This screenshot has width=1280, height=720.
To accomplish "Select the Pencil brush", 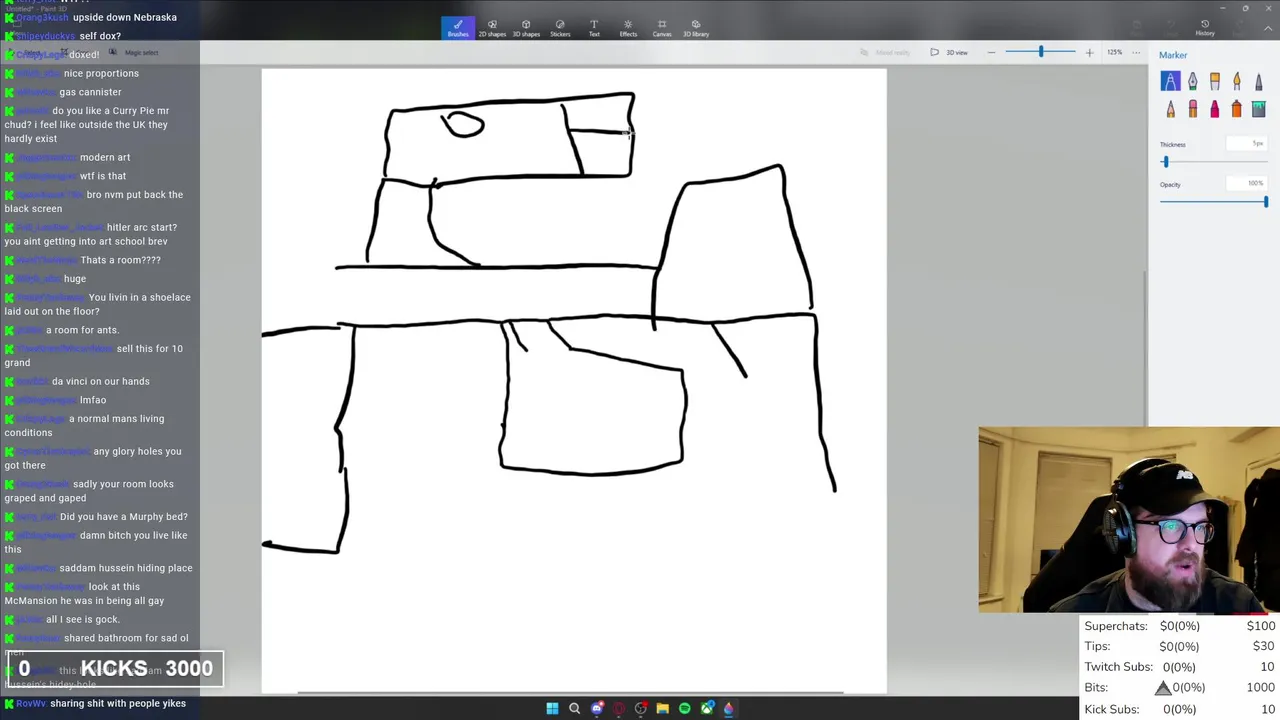I will 1170,109.
